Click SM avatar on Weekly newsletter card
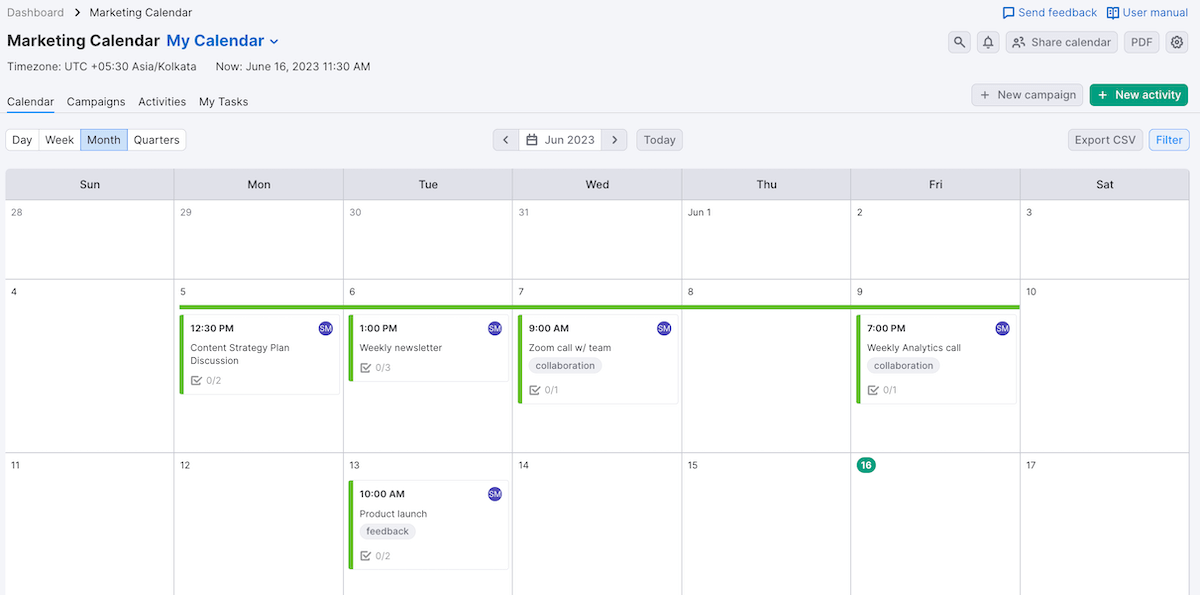Image resolution: width=1200 pixels, height=595 pixels. [x=495, y=329]
